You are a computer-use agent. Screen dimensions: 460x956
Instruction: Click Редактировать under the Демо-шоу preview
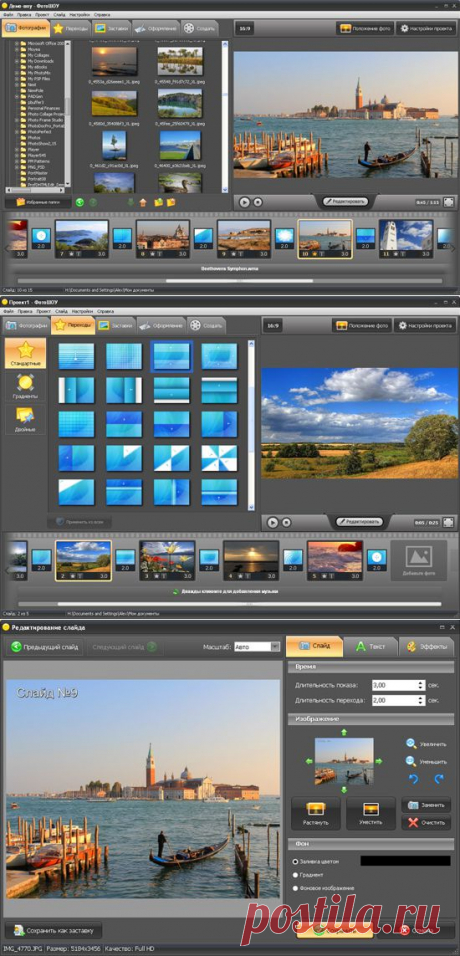(x=345, y=201)
